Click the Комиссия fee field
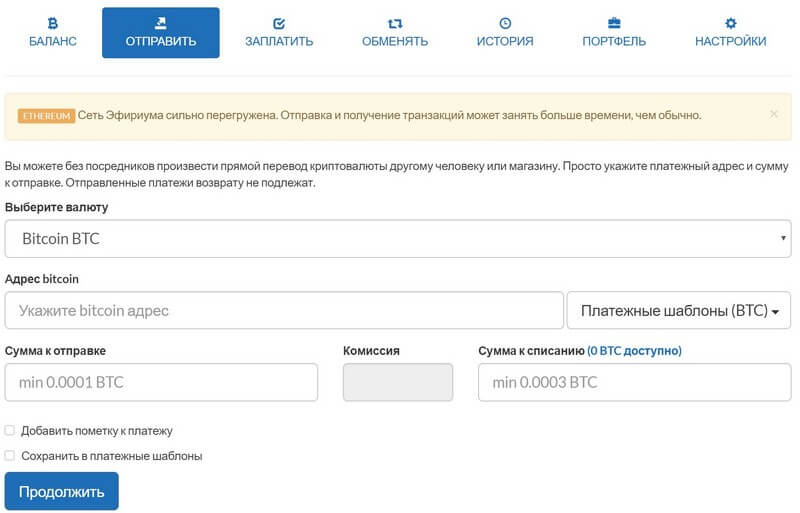The height and width of the screenshot is (513, 800). tap(398, 382)
